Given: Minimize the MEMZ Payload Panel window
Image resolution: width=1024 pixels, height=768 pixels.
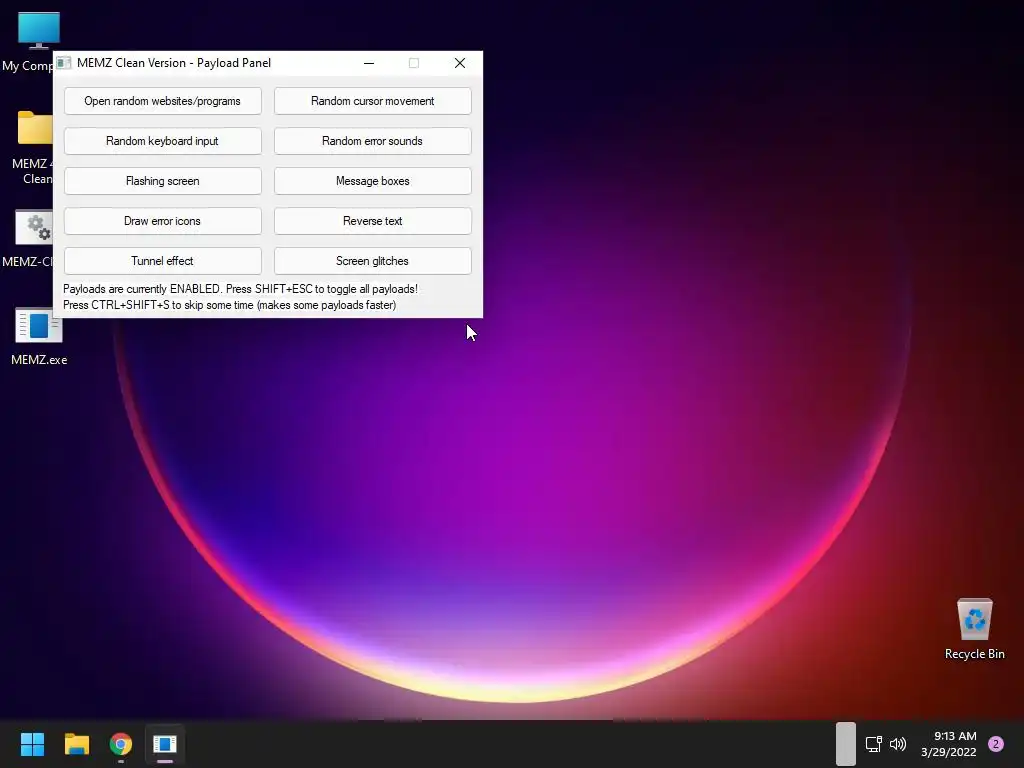Looking at the screenshot, I should (x=369, y=63).
